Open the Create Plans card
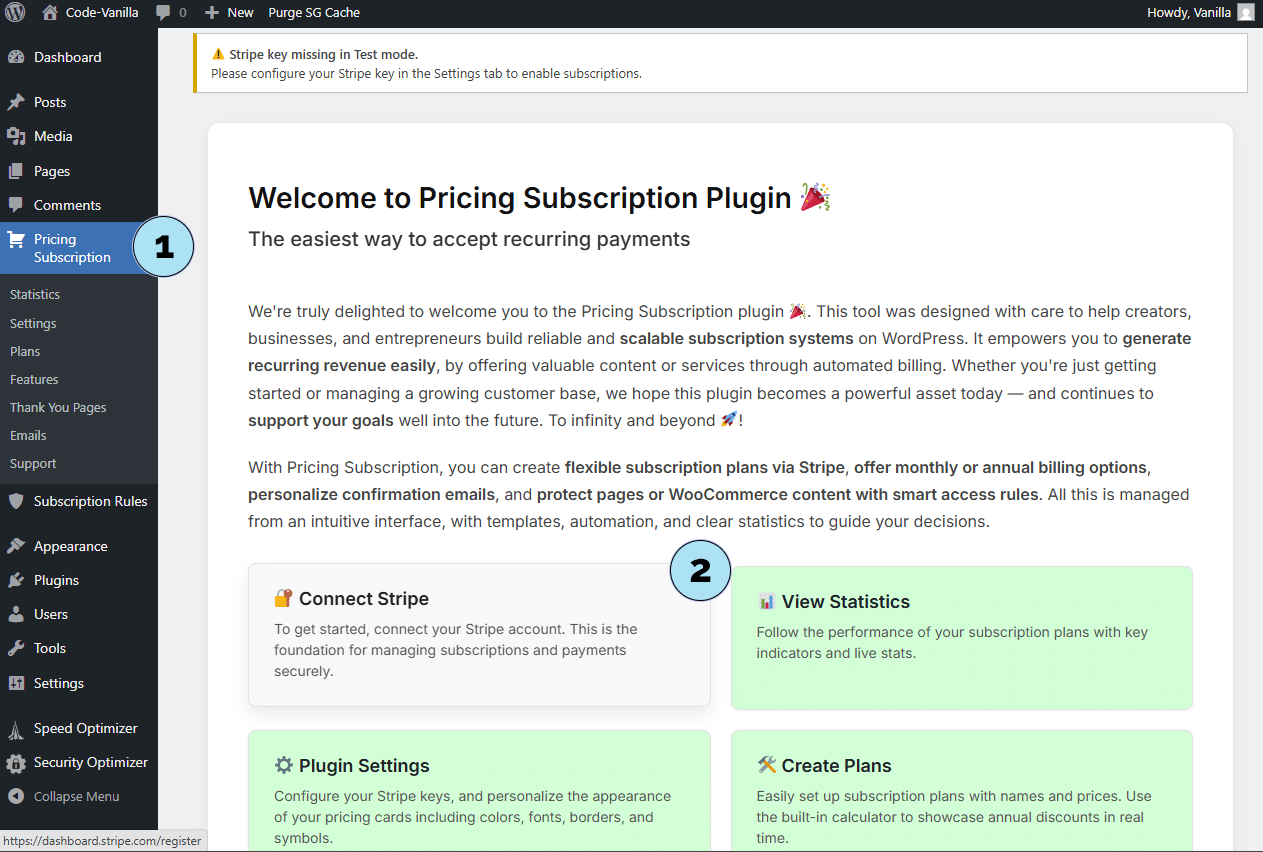Screen dimensions: 1263x852 click(x=961, y=790)
